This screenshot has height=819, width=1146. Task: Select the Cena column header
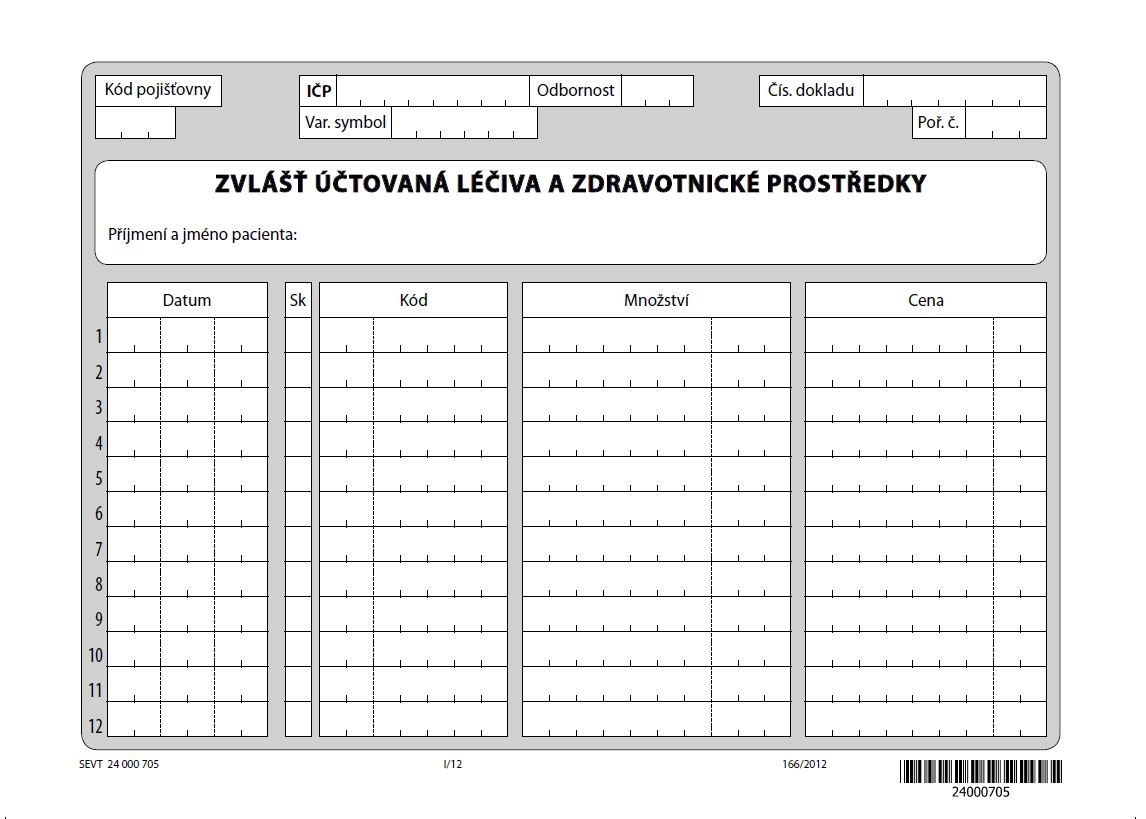(924, 300)
